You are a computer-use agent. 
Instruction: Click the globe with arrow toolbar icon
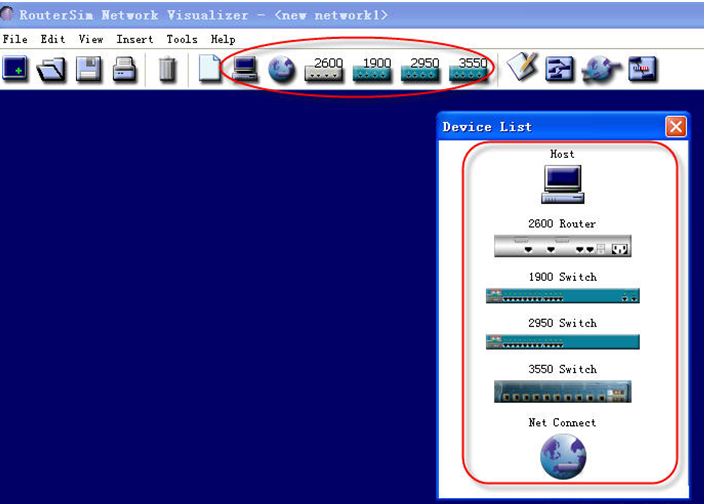[x=601, y=70]
